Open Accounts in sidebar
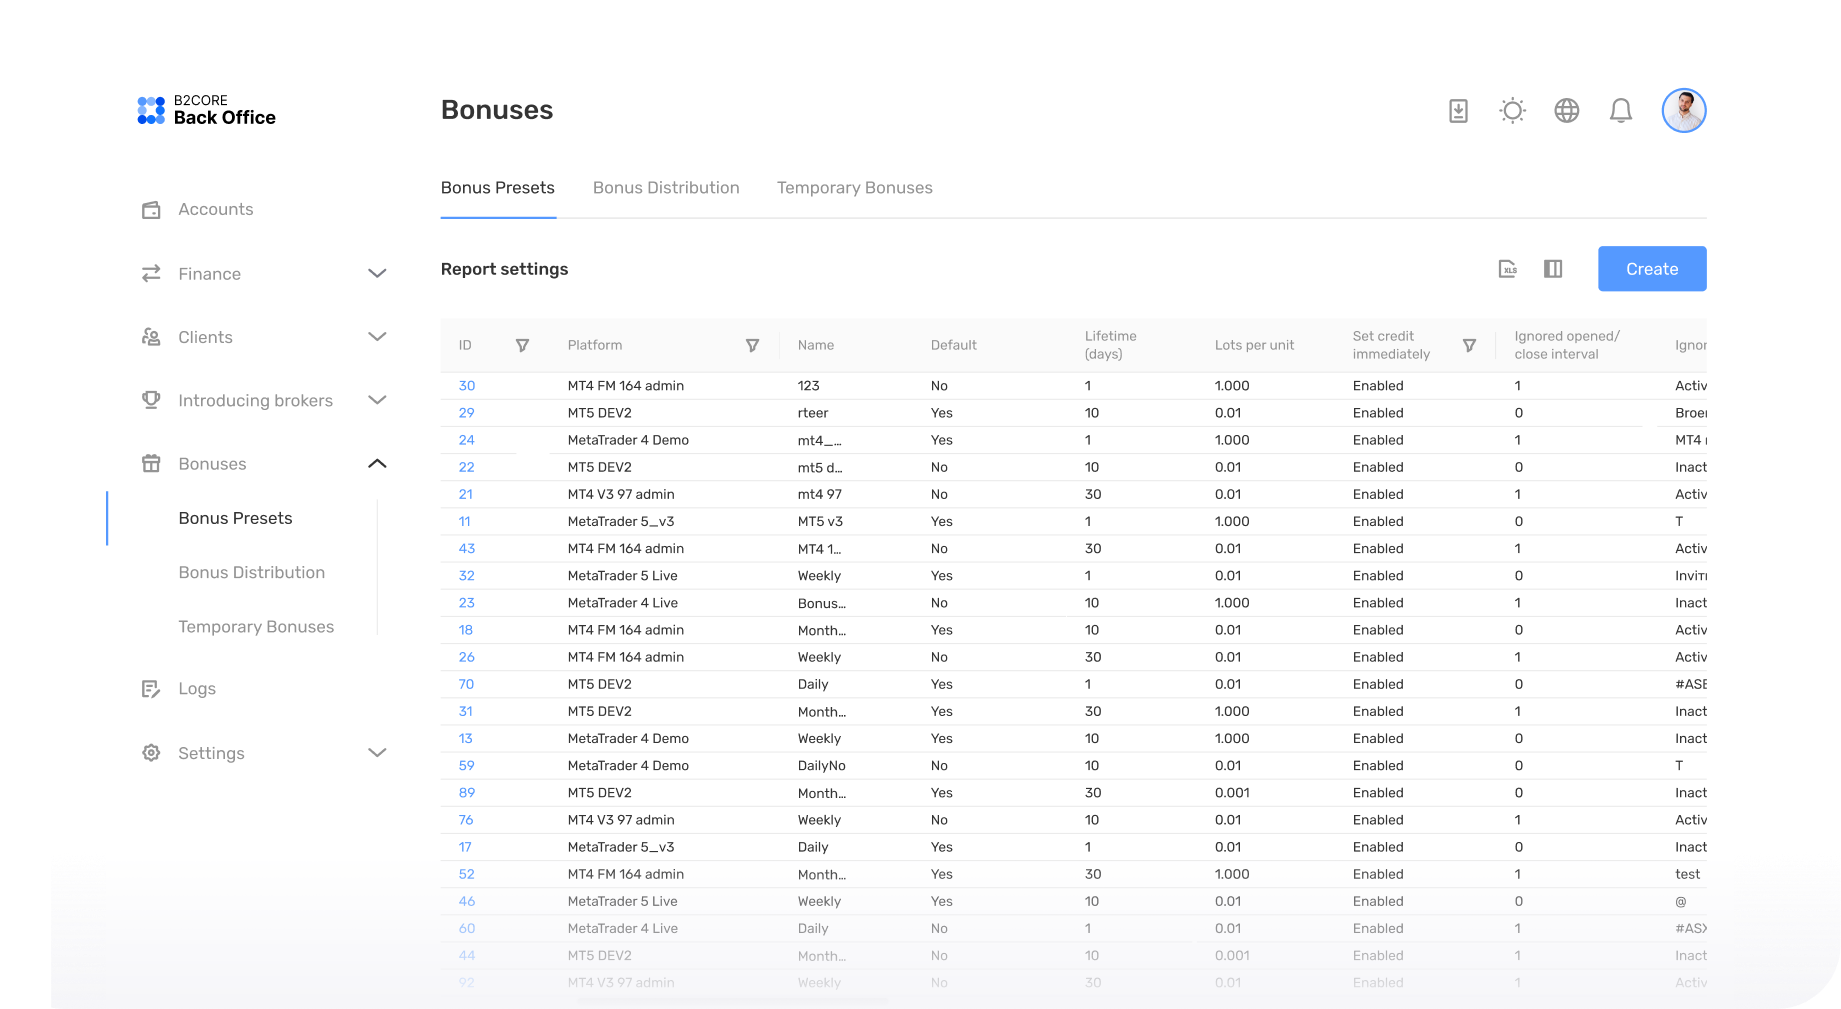The height and width of the screenshot is (1009, 1841). tap(216, 210)
